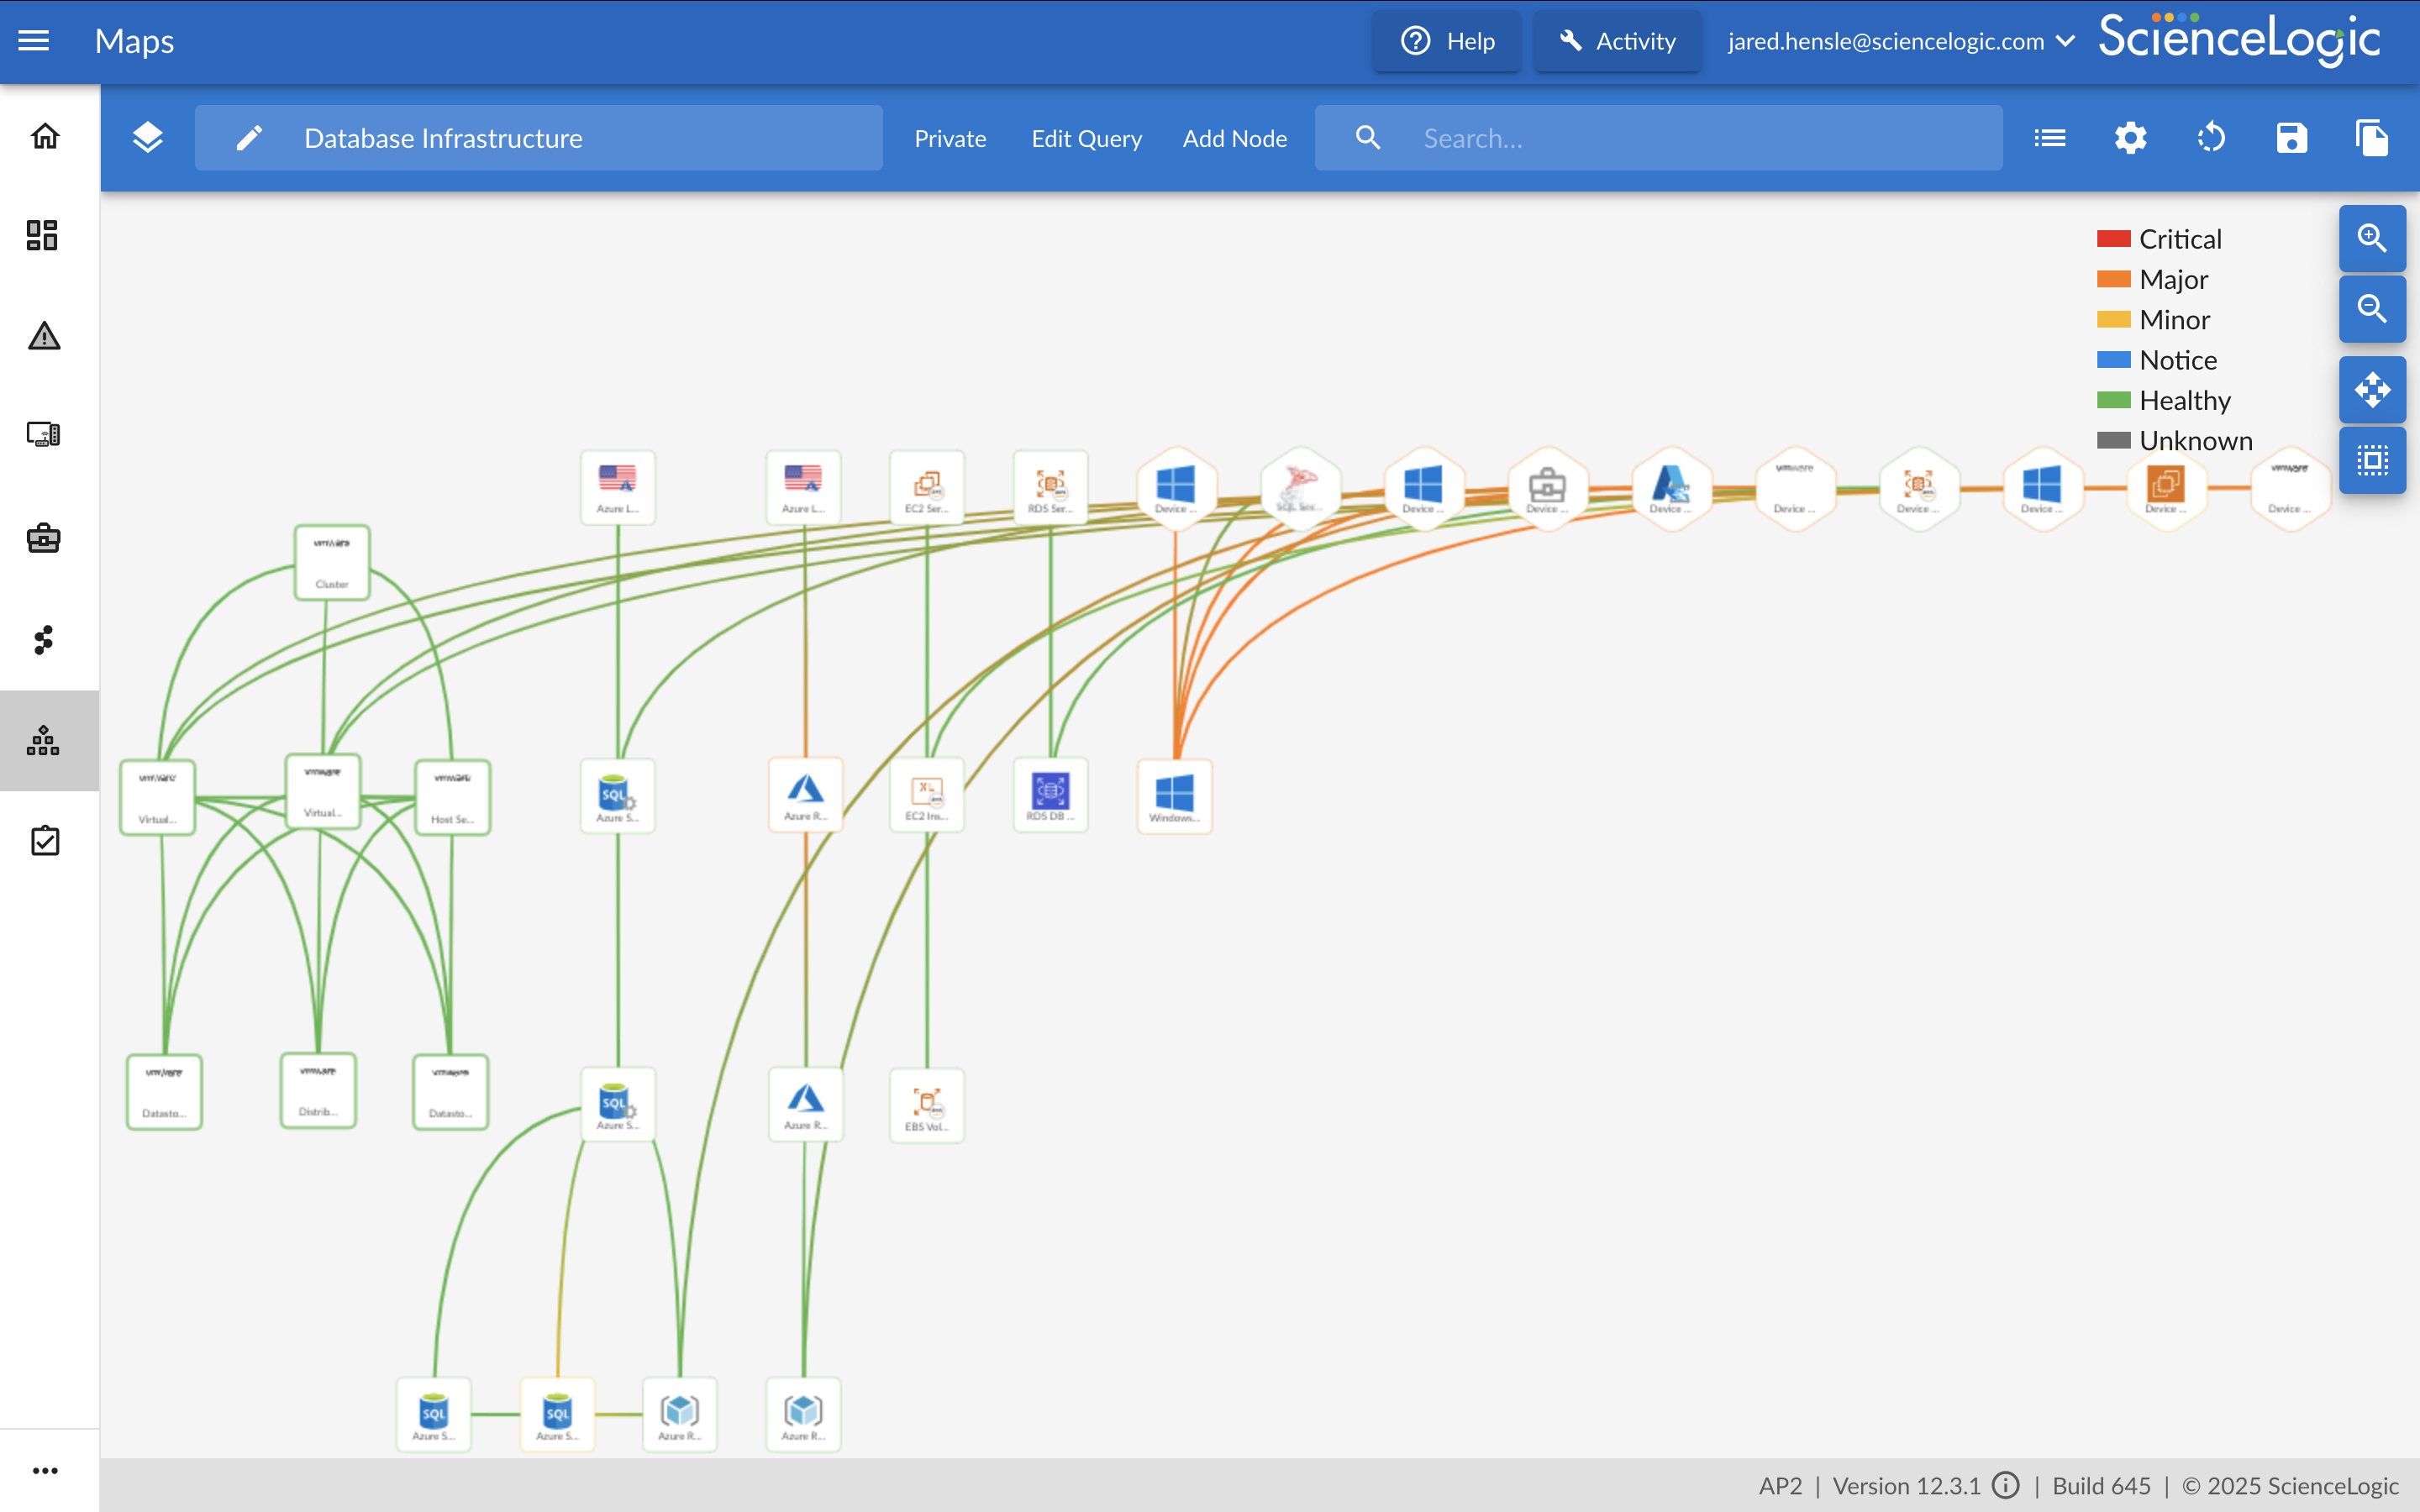
Task: Select the RDS DB node
Action: pyautogui.click(x=1050, y=795)
